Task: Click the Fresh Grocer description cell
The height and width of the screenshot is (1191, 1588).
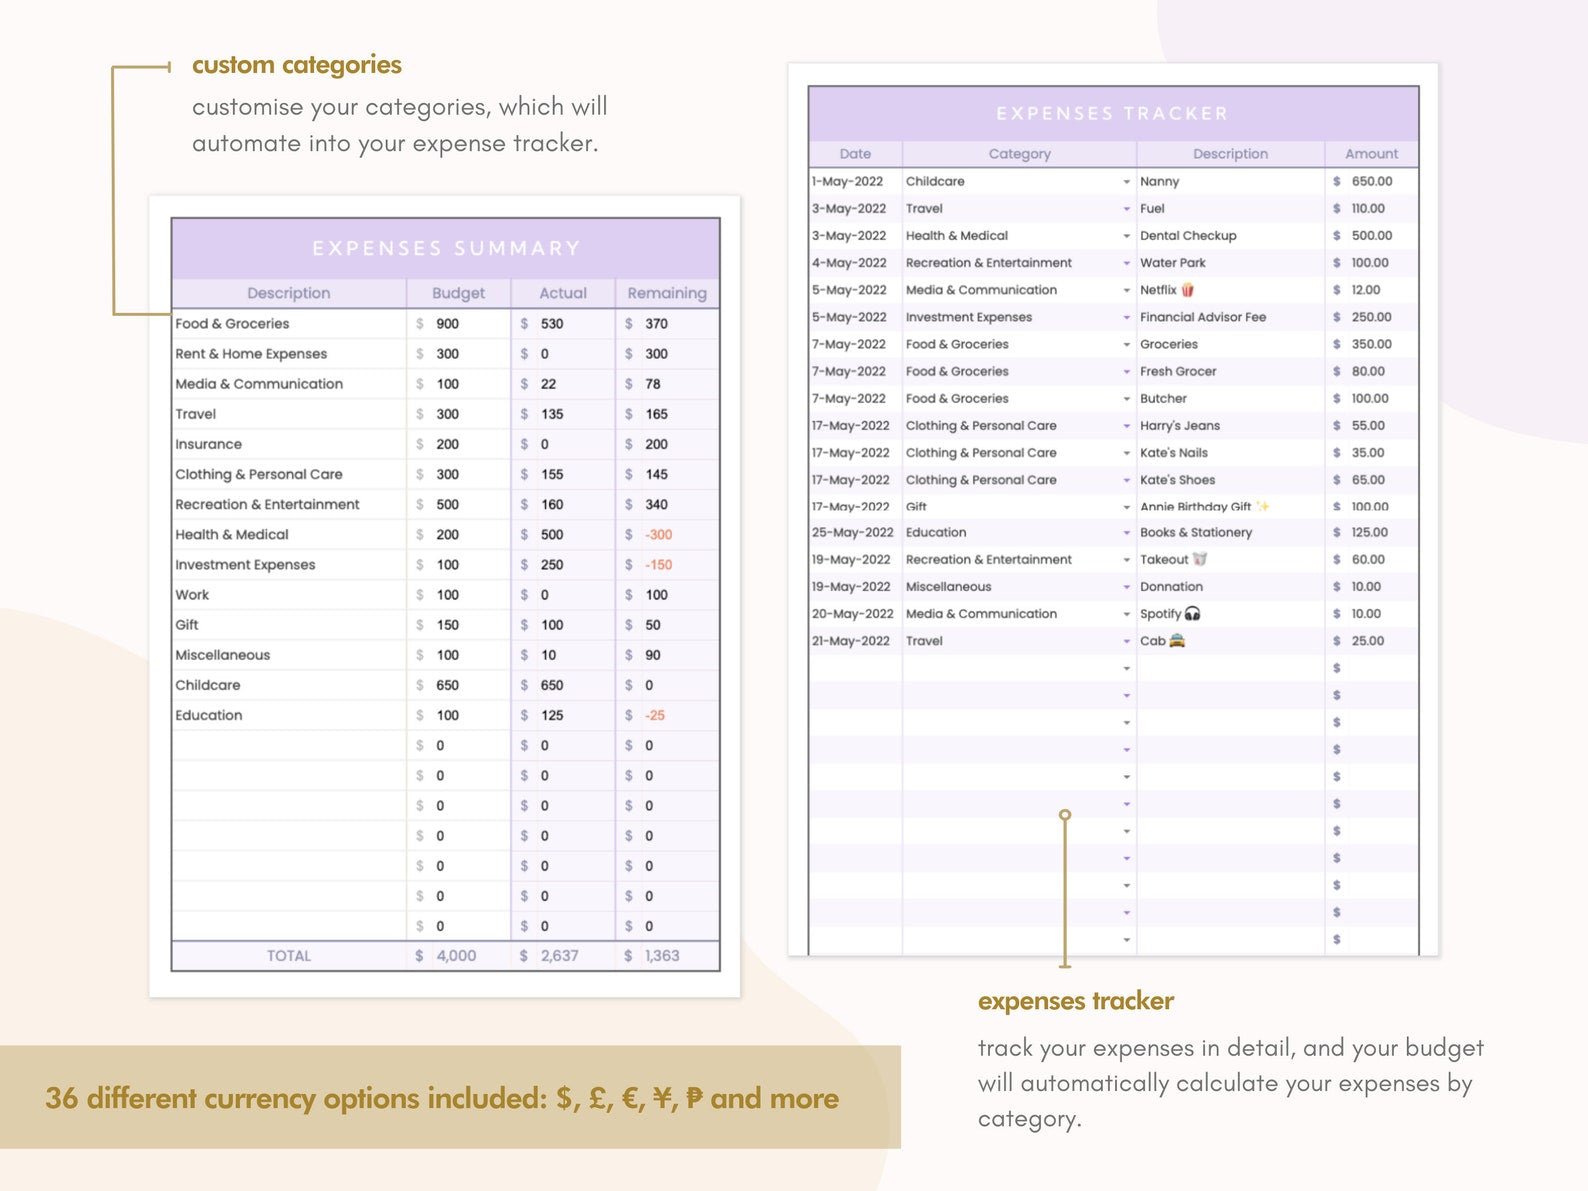Action: coord(1230,371)
